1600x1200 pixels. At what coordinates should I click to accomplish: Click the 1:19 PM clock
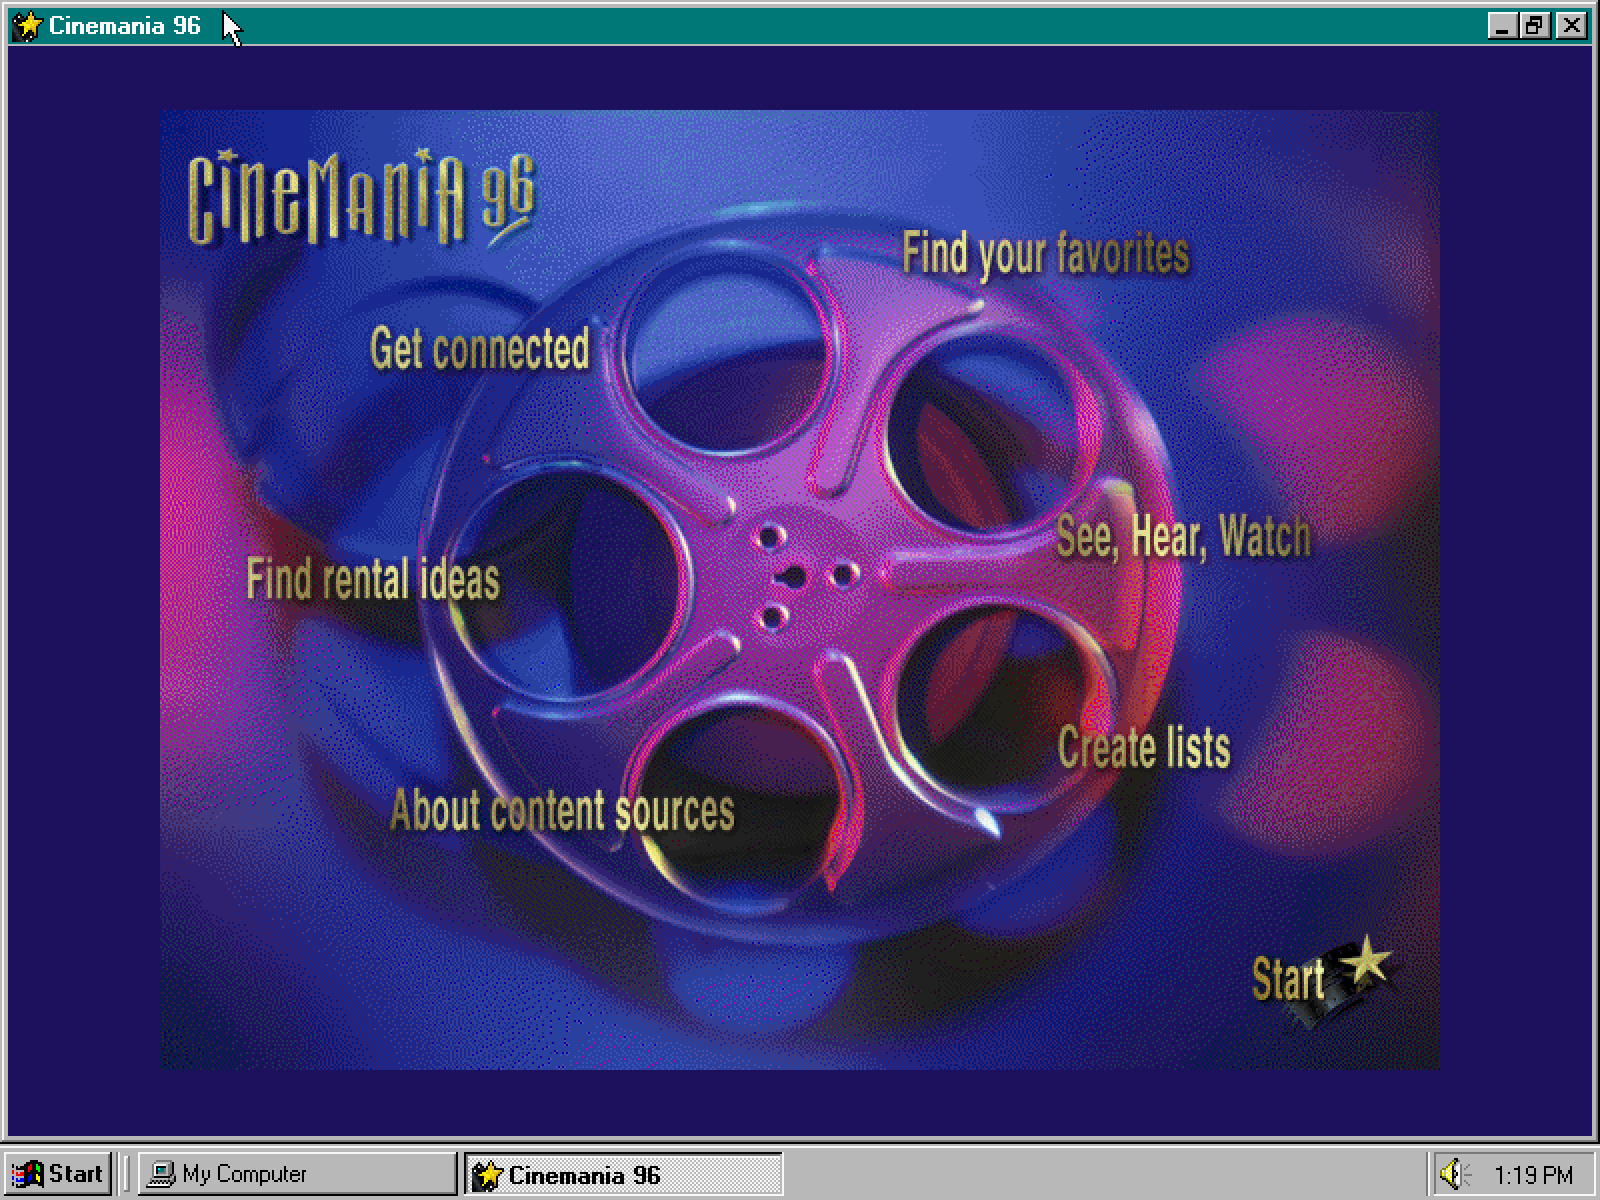coord(1532,1174)
